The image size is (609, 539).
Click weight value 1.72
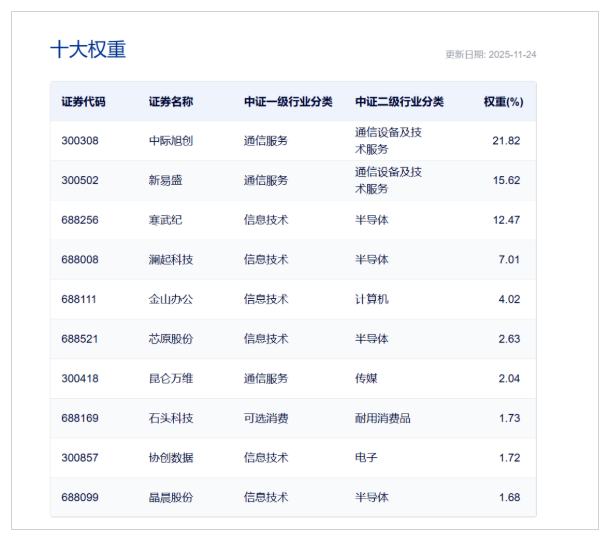(510, 457)
